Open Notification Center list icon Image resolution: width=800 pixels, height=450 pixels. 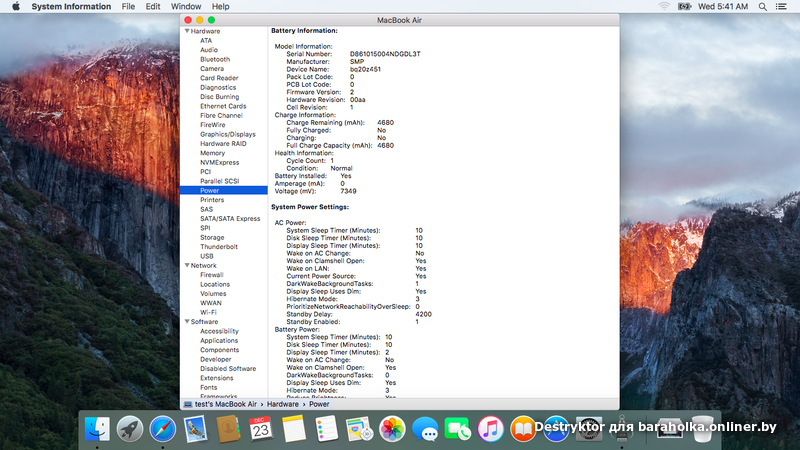[x=781, y=7]
